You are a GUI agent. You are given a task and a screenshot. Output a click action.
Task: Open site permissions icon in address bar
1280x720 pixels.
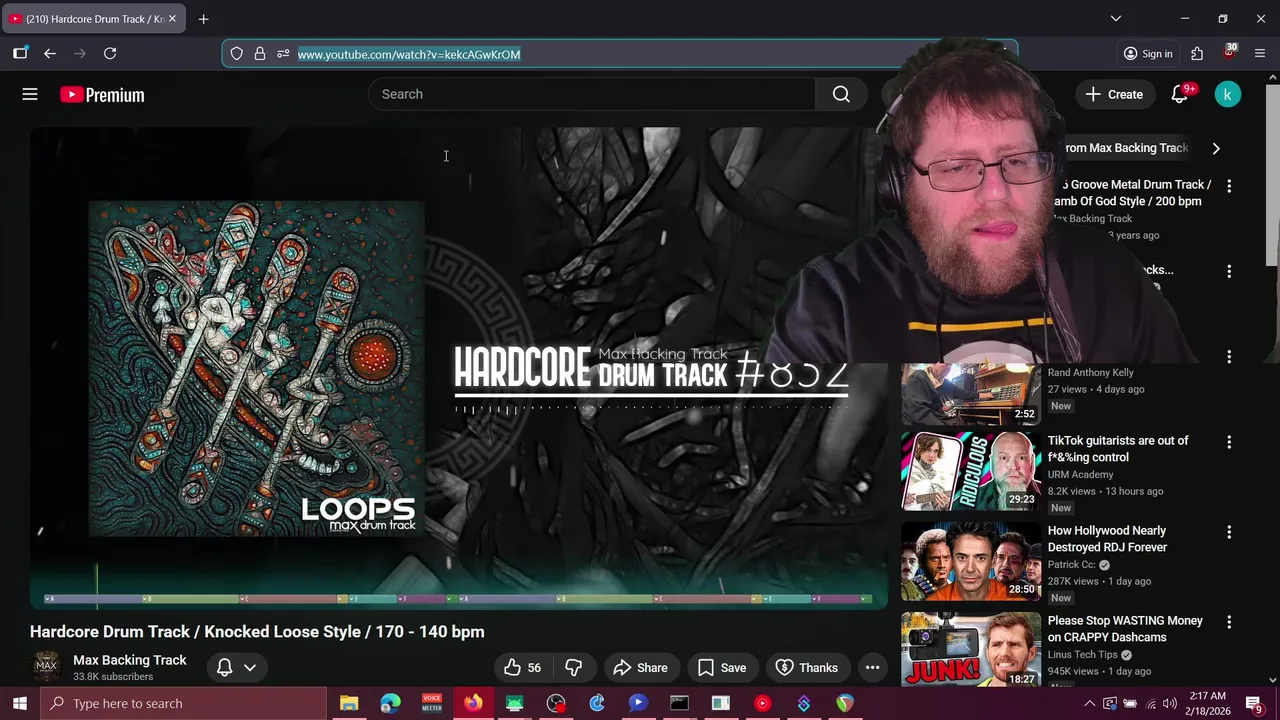(283, 54)
